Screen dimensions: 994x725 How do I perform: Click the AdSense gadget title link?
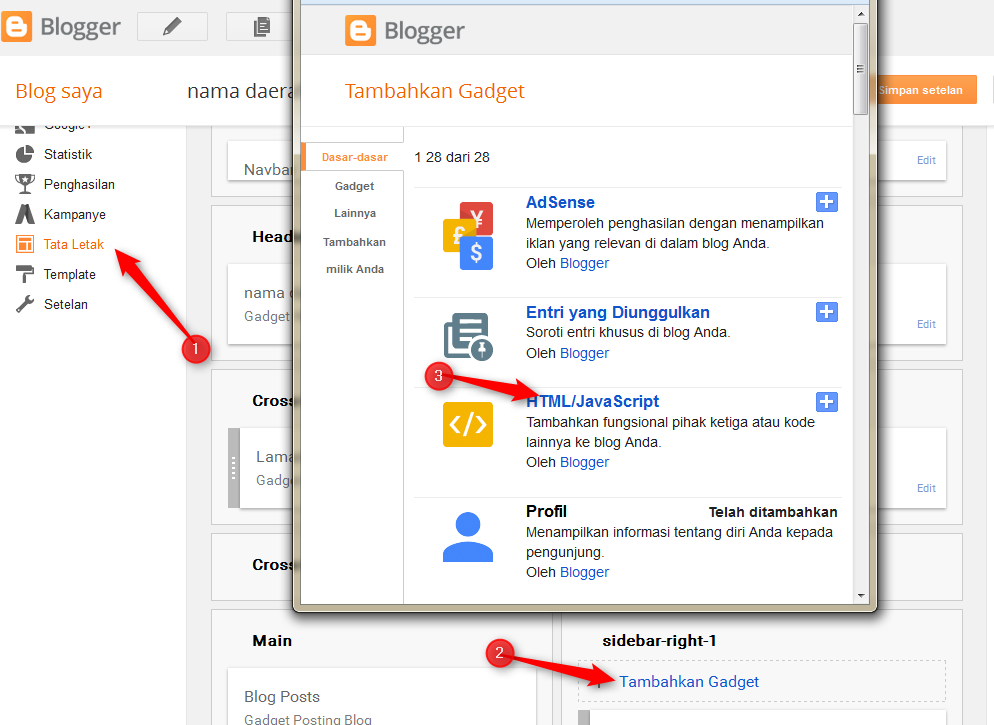560,202
